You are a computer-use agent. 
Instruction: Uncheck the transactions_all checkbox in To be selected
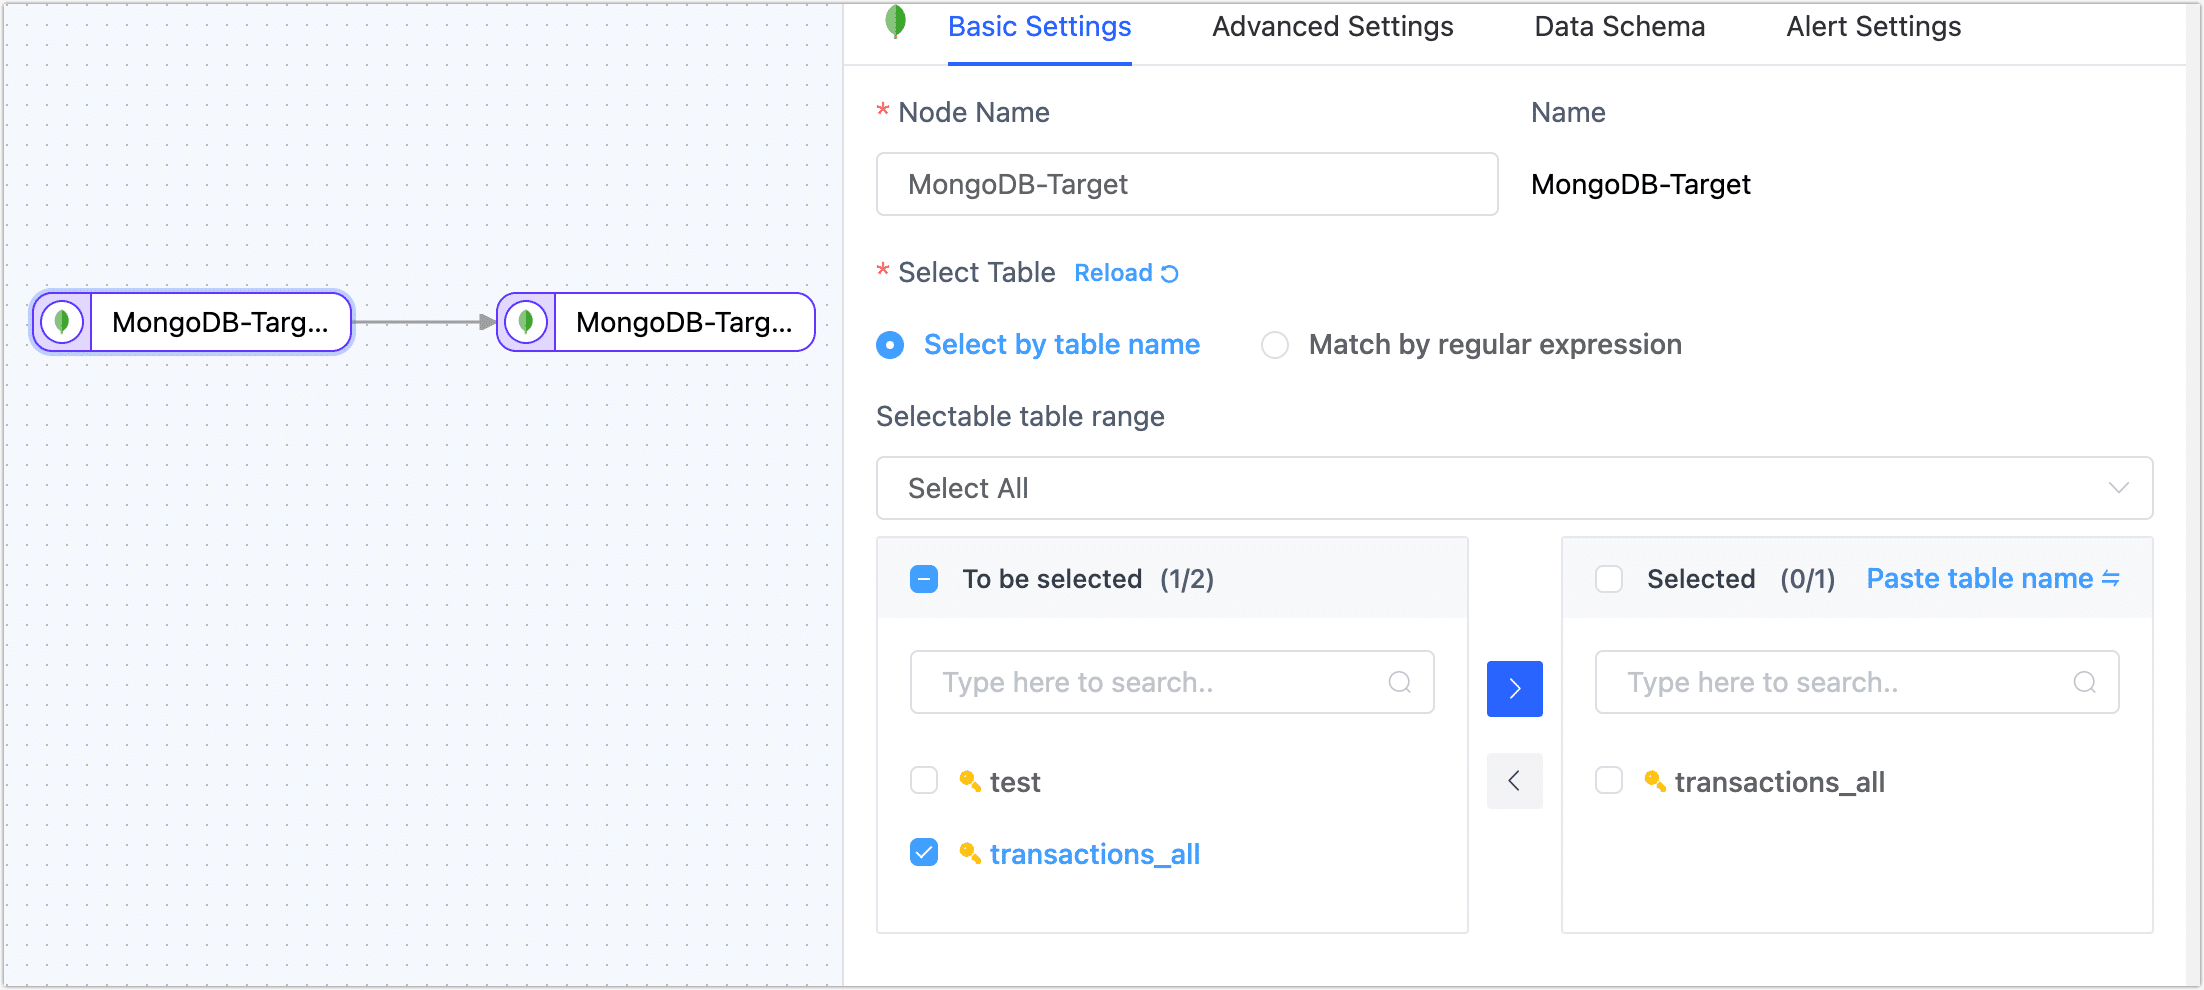pyautogui.click(x=923, y=852)
